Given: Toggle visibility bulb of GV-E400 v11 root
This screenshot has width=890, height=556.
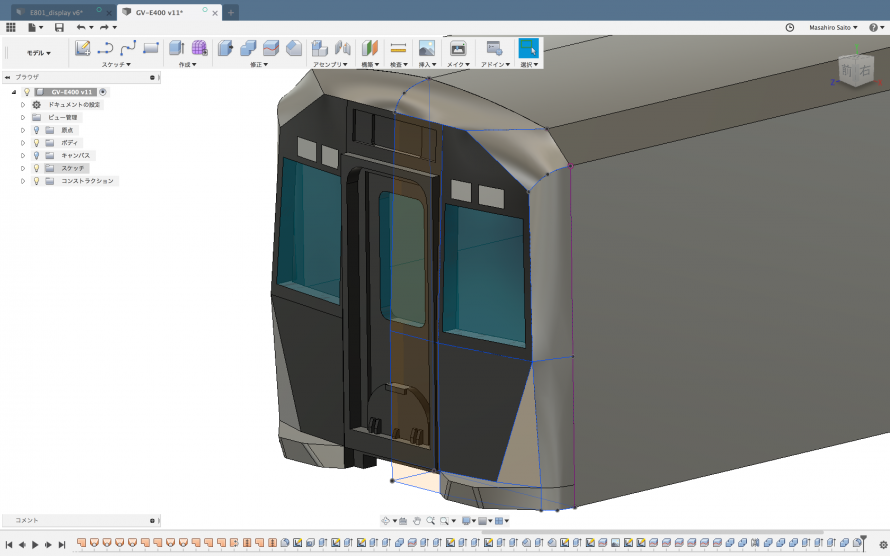Looking at the screenshot, I should [27, 92].
